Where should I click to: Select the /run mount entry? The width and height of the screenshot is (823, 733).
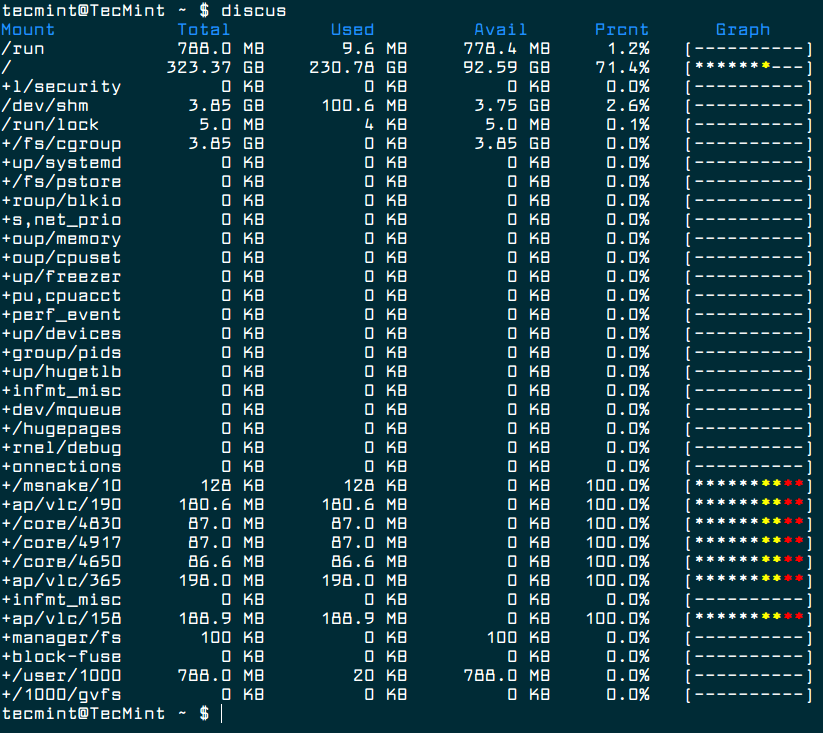click(24, 48)
